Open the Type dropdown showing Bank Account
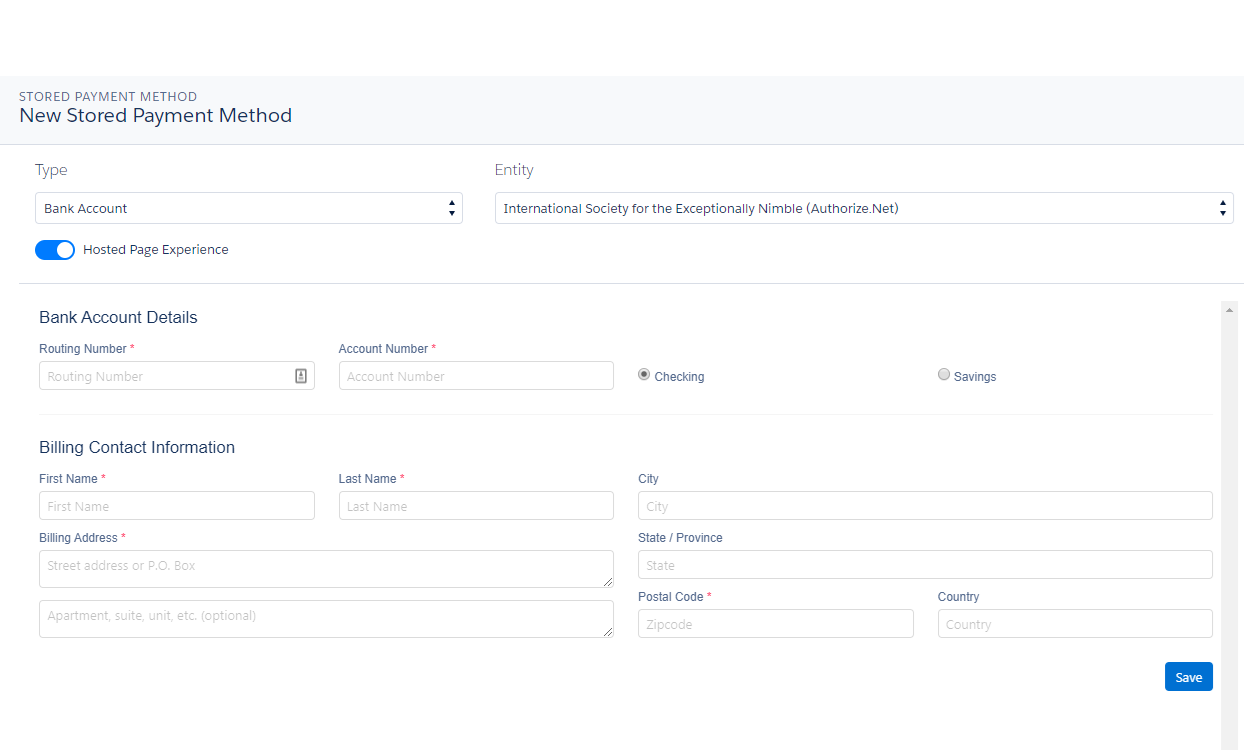Screen dimensions: 1244x750 click(248, 208)
